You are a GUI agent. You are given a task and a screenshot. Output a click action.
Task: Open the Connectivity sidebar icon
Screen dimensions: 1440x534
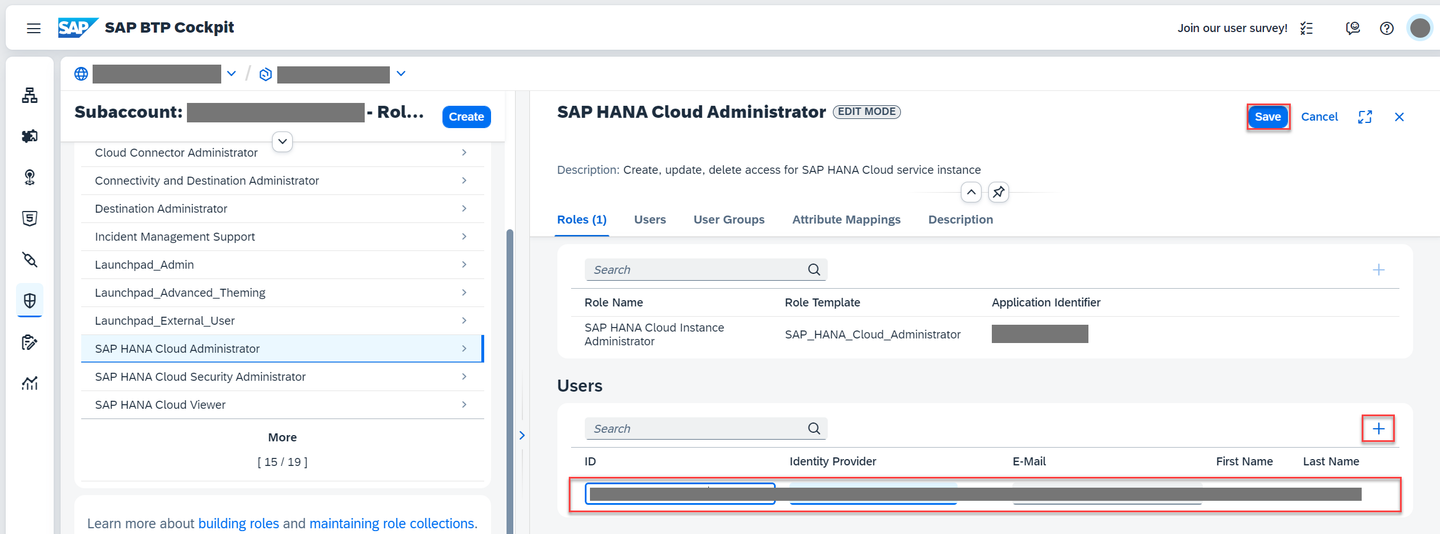[30, 260]
